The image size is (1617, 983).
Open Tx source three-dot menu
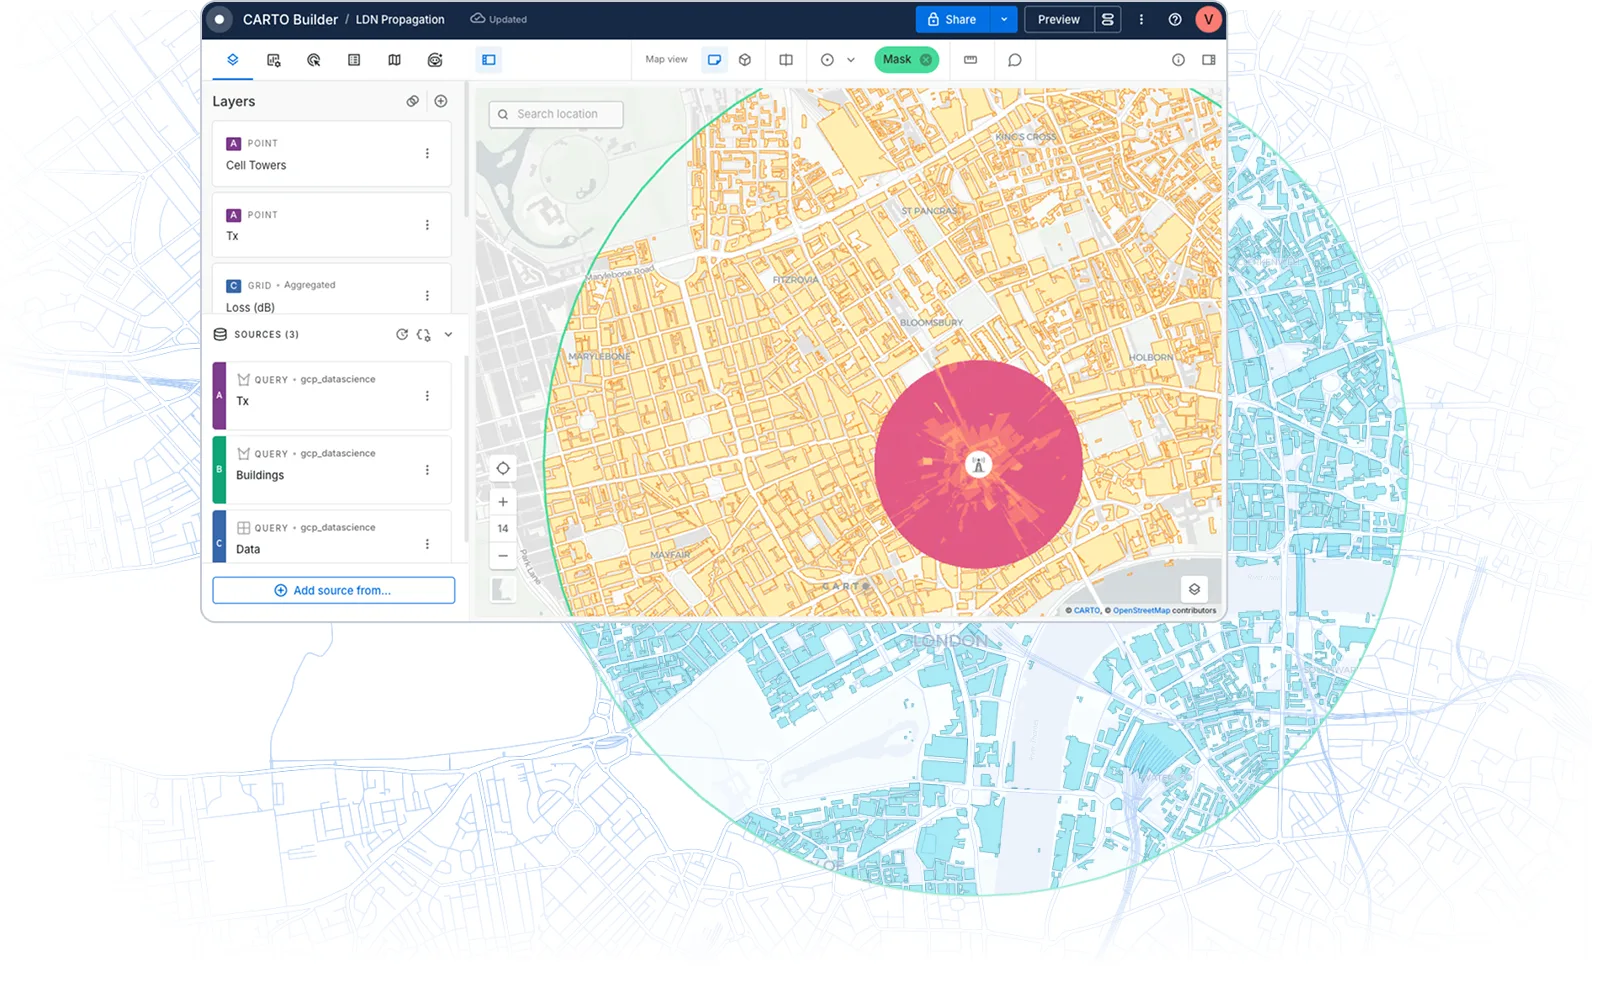427,396
